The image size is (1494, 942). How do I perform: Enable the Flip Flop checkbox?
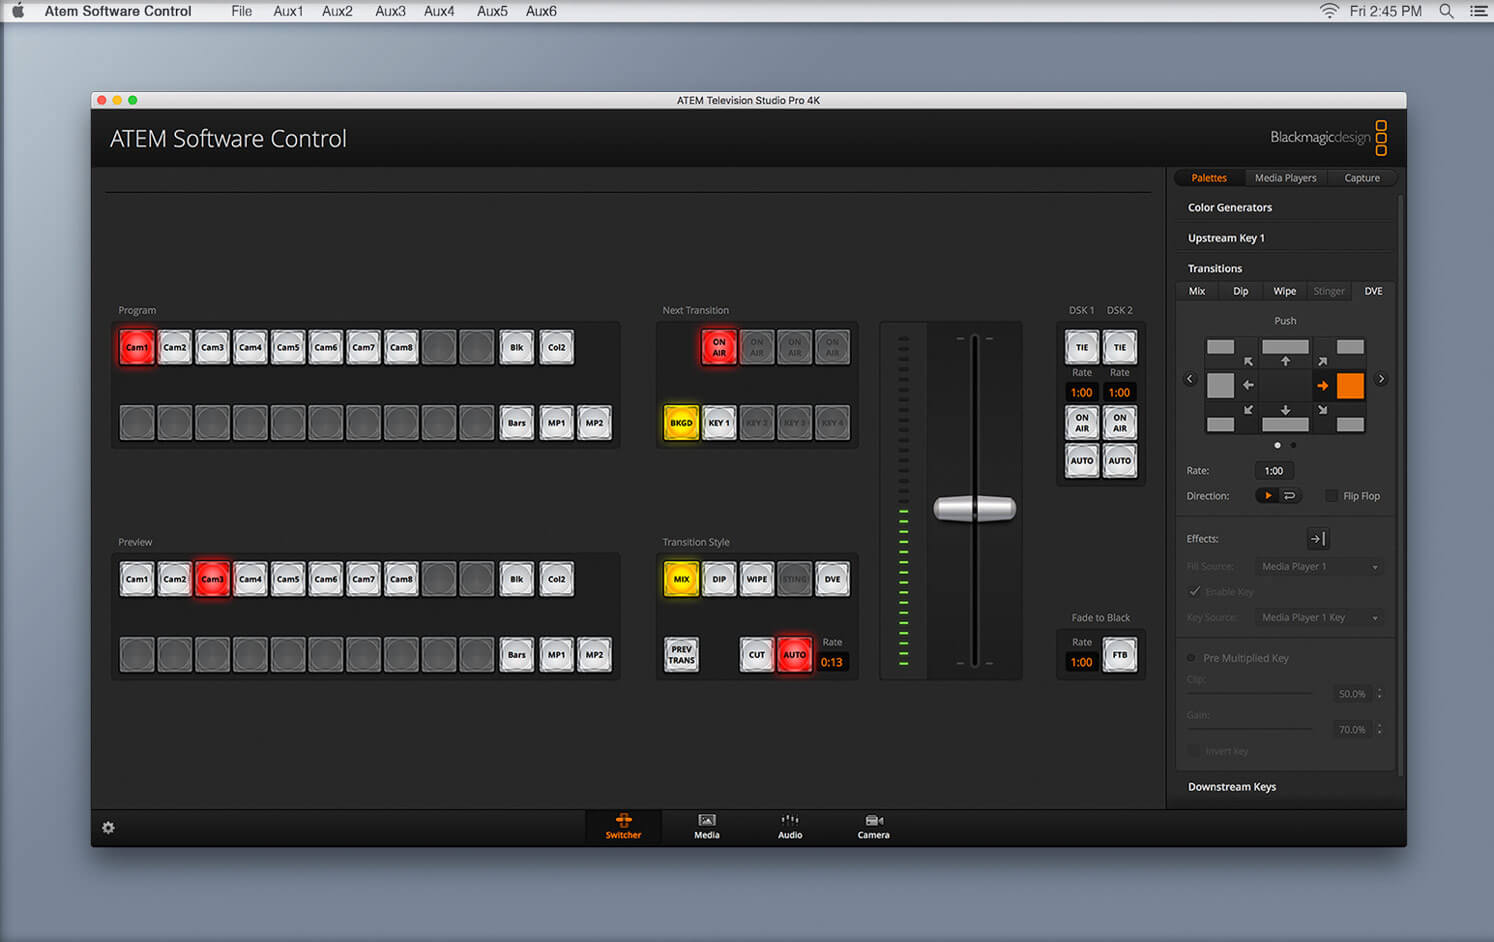pos(1331,496)
